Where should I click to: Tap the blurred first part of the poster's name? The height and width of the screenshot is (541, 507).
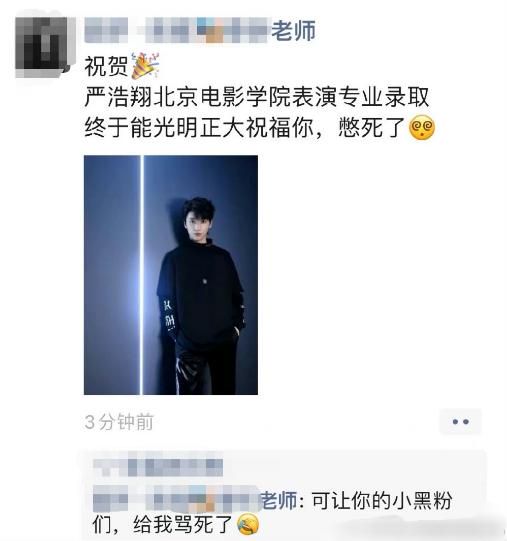click(x=106, y=30)
